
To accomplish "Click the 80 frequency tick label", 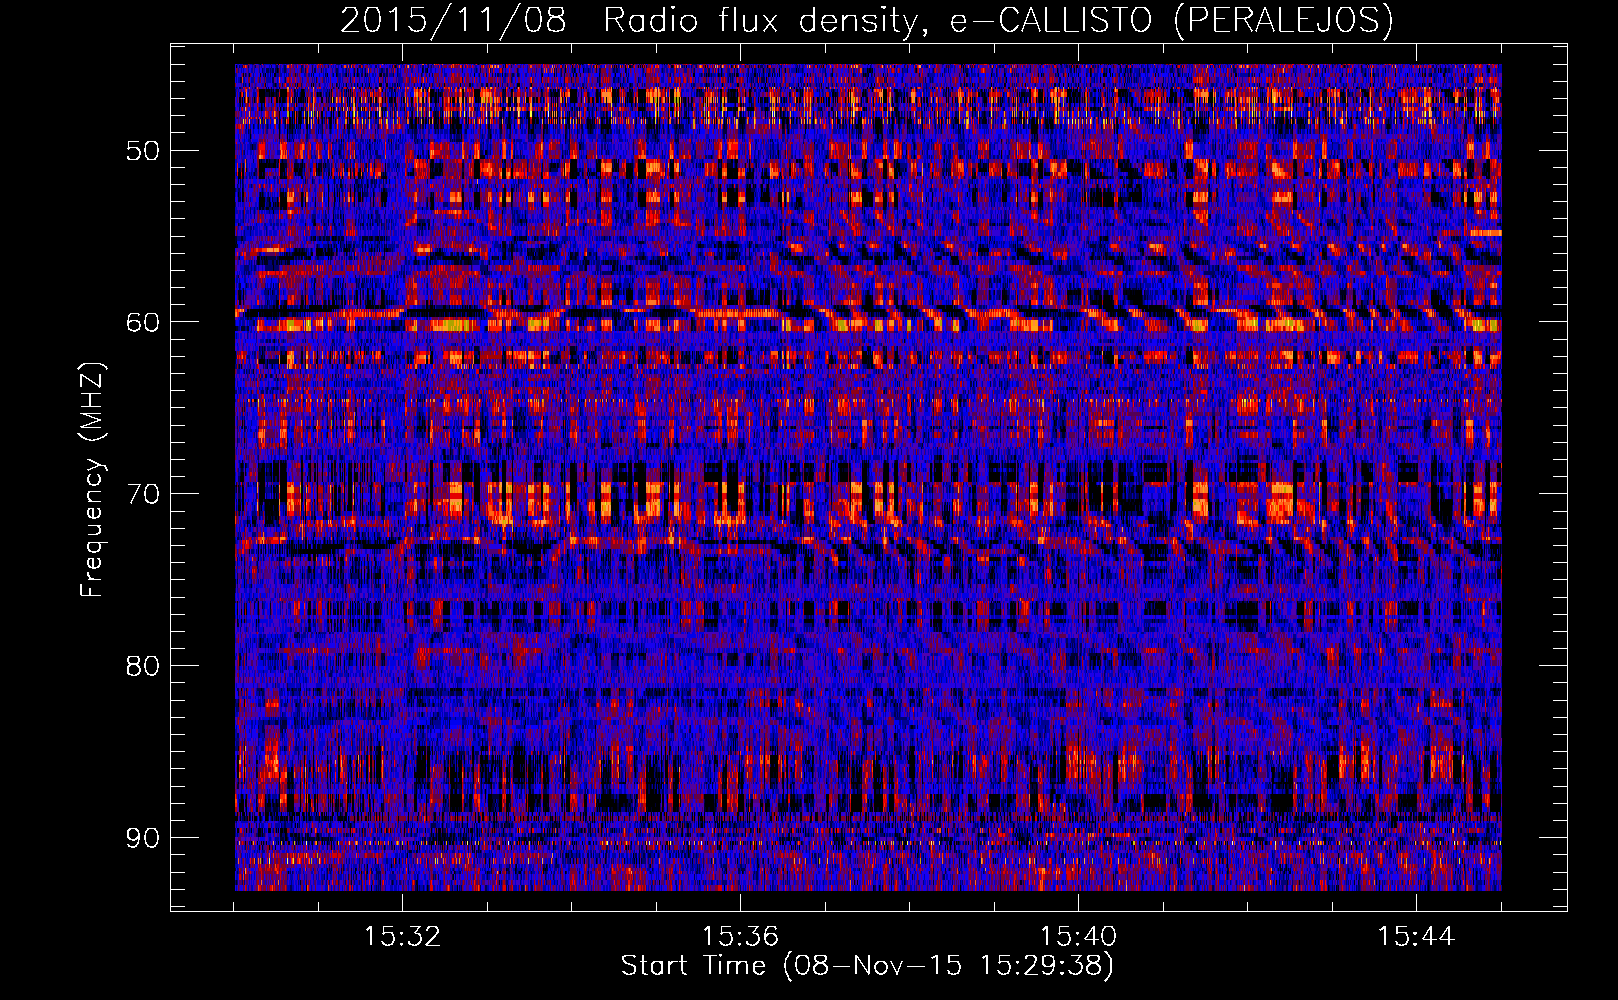I will [x=142, y=665].
